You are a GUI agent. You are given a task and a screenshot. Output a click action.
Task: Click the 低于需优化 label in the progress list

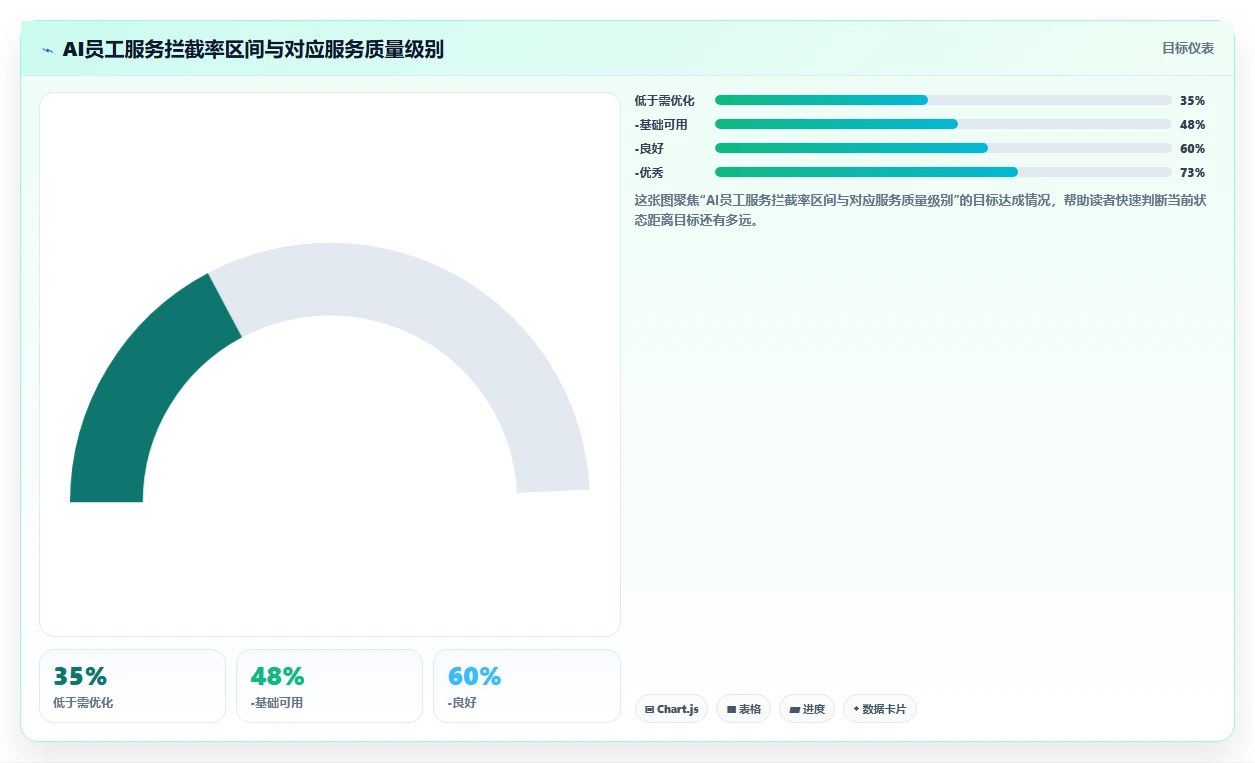(x=664, y=101)
